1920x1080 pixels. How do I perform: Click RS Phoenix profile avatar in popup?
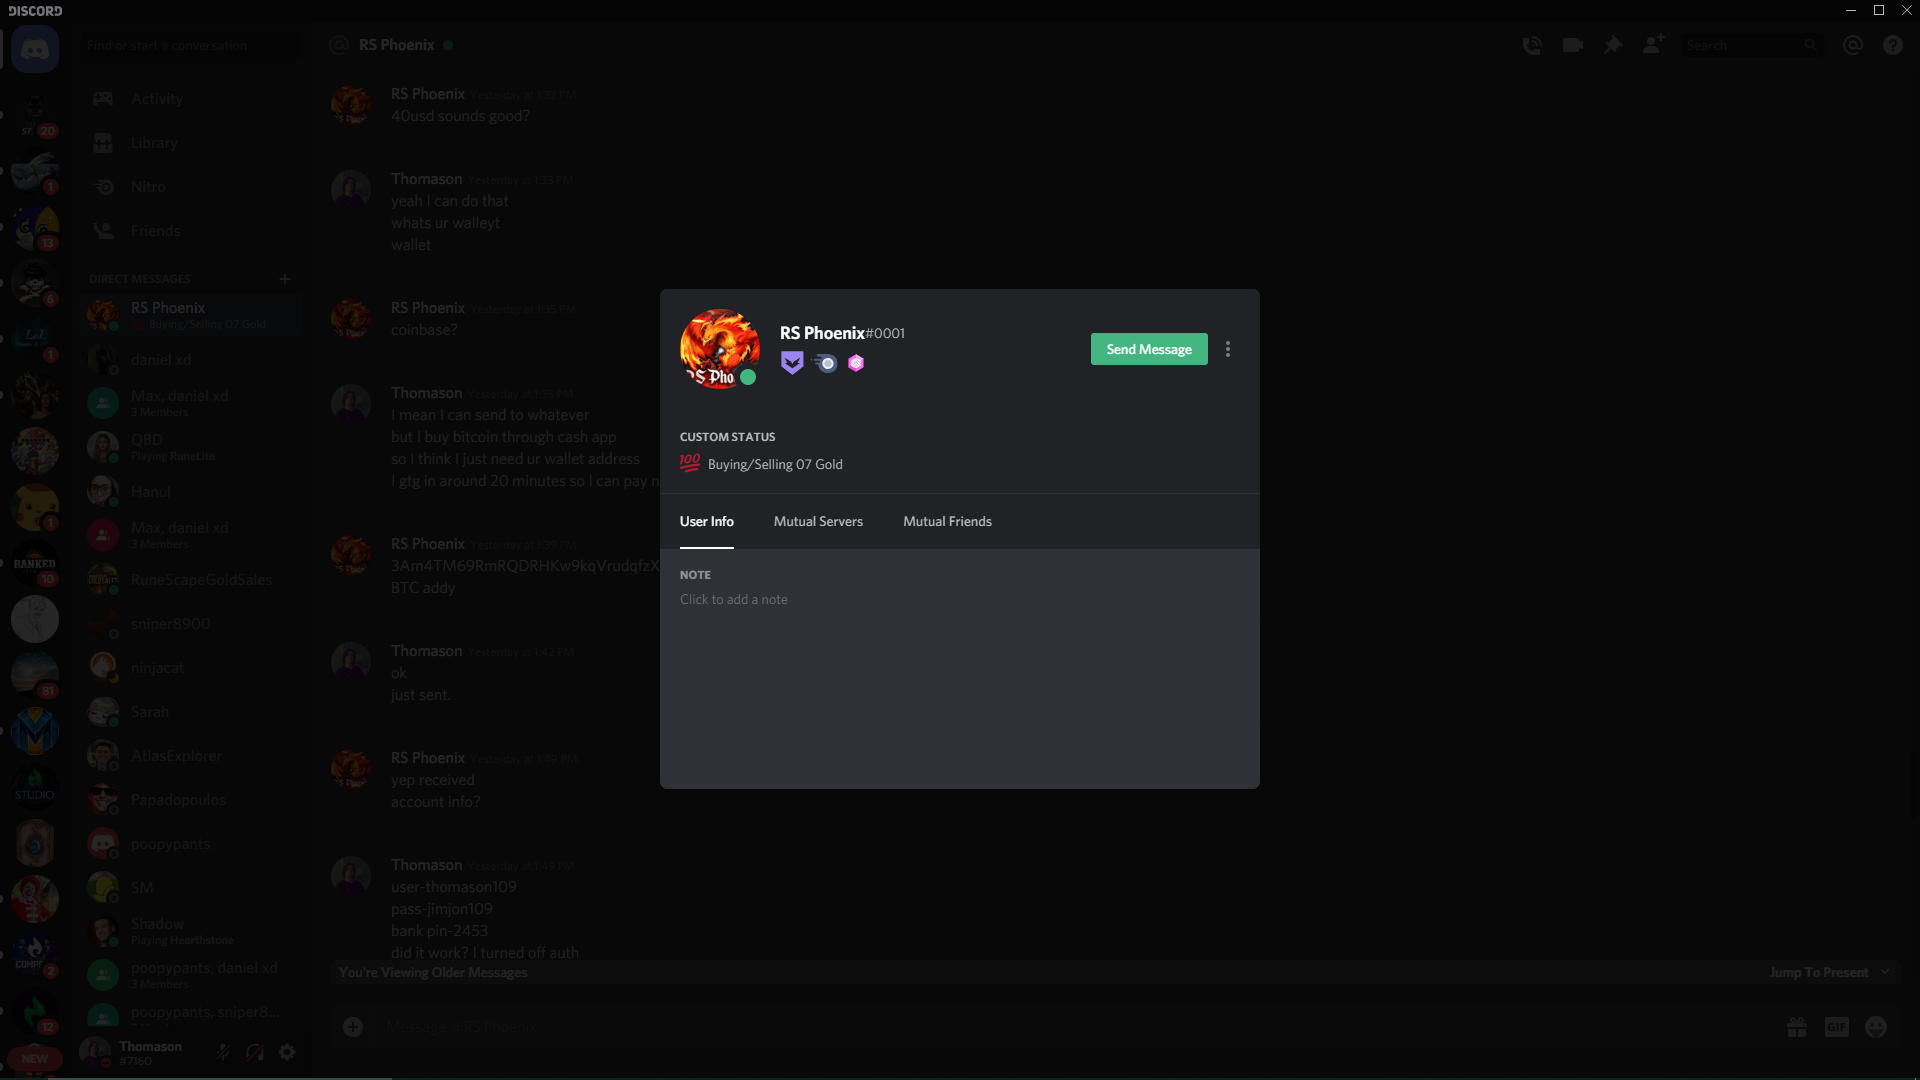click(x=720, y=349)
